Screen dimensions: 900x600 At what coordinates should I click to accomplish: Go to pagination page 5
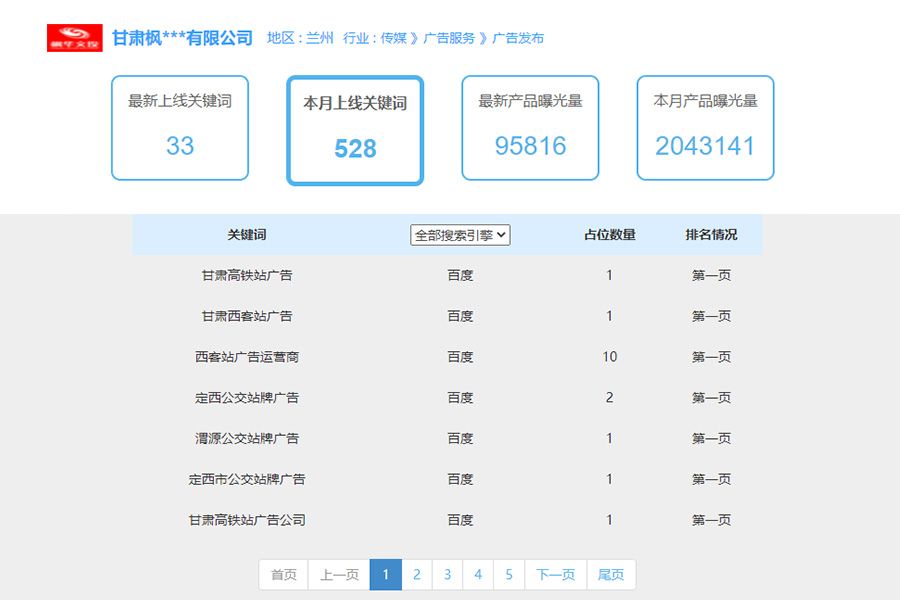coord(509,574)
